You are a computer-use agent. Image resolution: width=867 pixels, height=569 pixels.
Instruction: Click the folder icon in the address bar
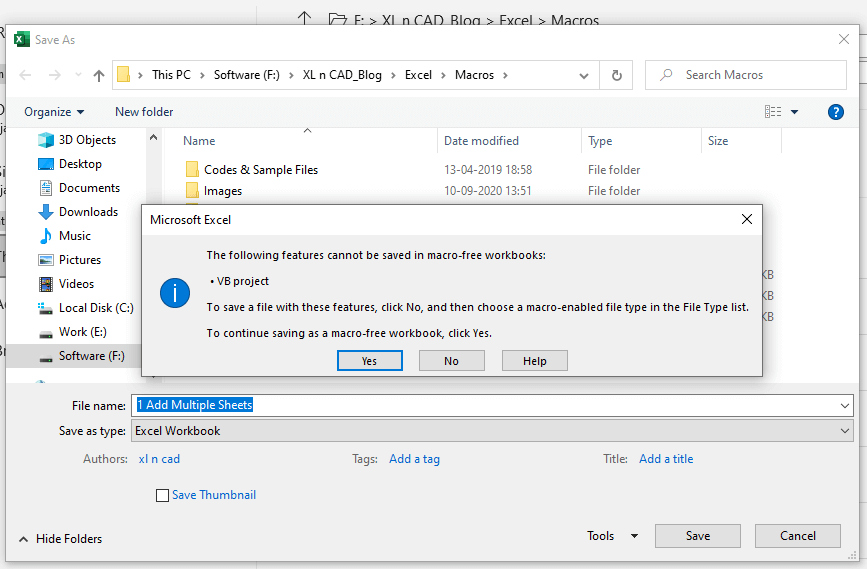click(124, 75)
